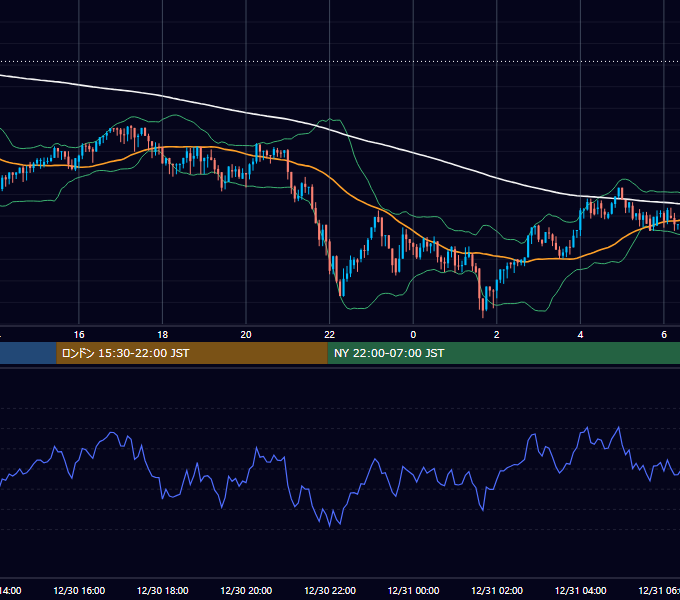Image resolution: width=680 pixels, height=600 pixels.
Task: Click the blue session bar before ロンドン
Action: 28,353
